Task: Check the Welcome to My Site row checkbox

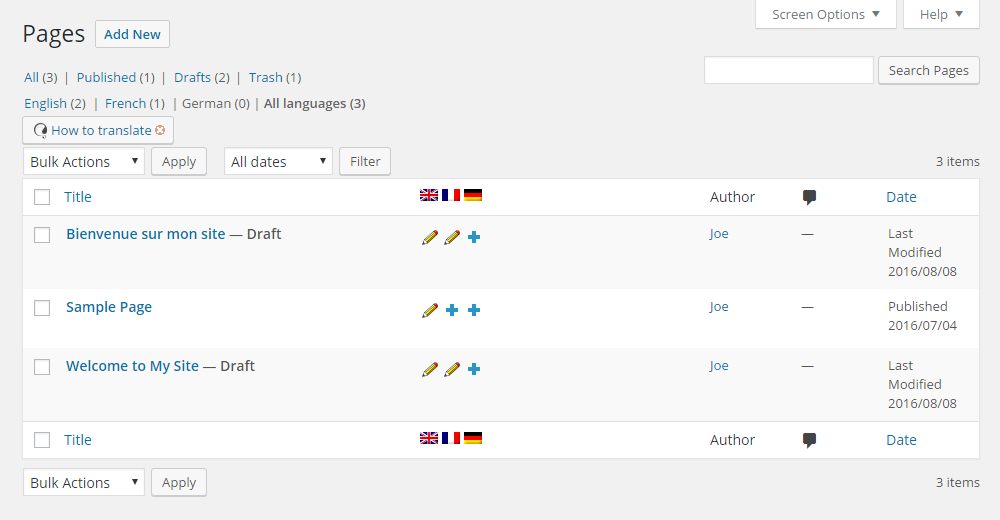Action: (42, 367)
